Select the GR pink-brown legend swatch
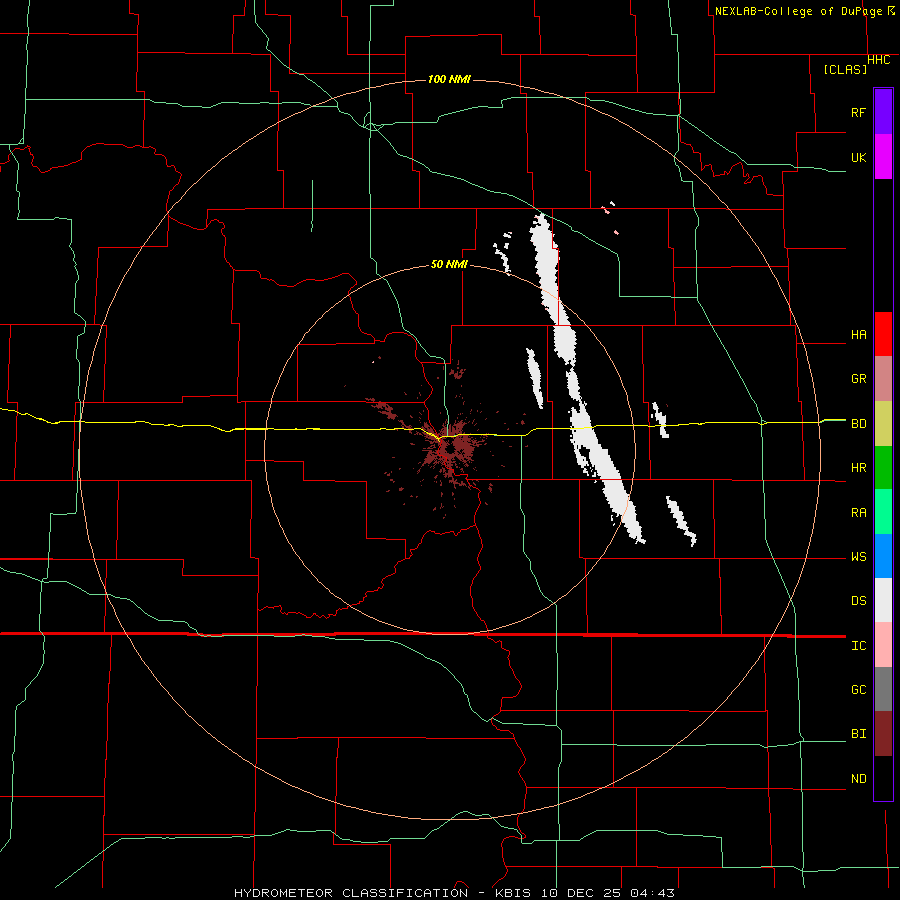 883,379
